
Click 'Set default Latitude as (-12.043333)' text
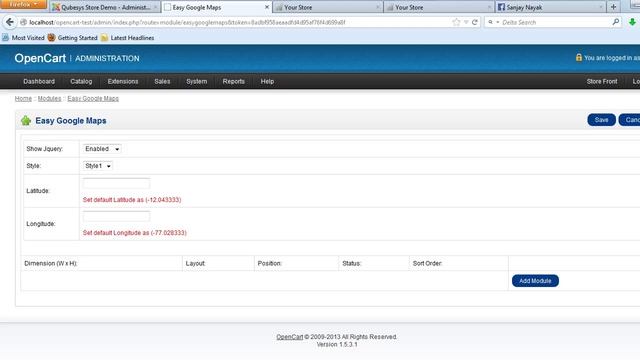pyautogui.click(x=132, y=200)
